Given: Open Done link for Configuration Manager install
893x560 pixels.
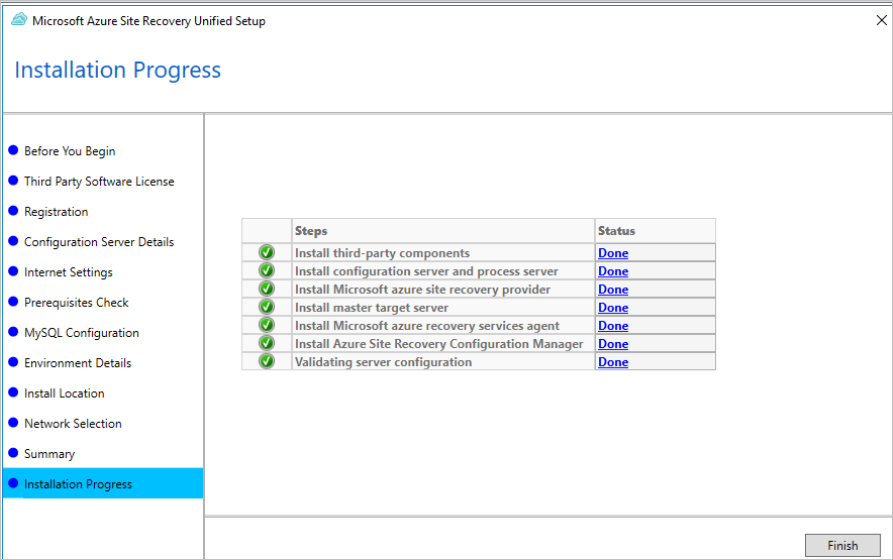Looking at the screenshot, I should (x=613, y=344).
